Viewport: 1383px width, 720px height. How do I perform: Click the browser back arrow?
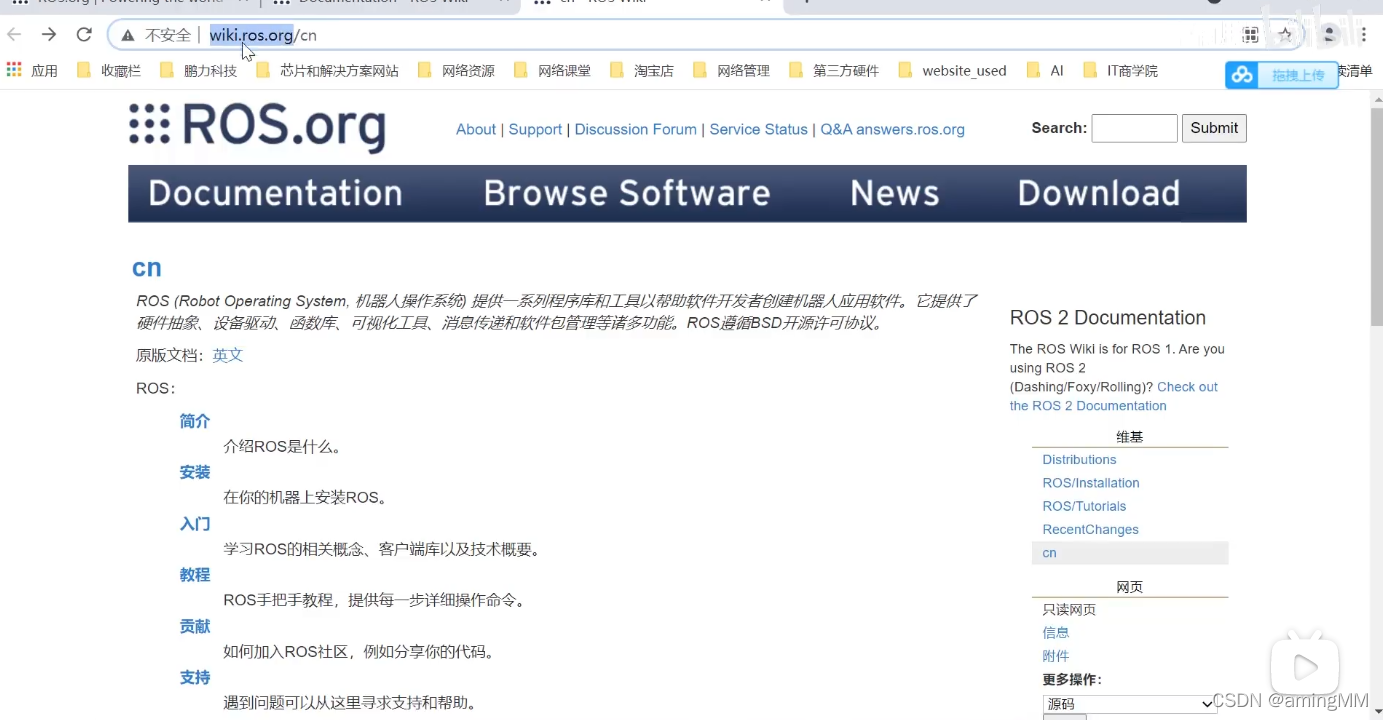14,35
